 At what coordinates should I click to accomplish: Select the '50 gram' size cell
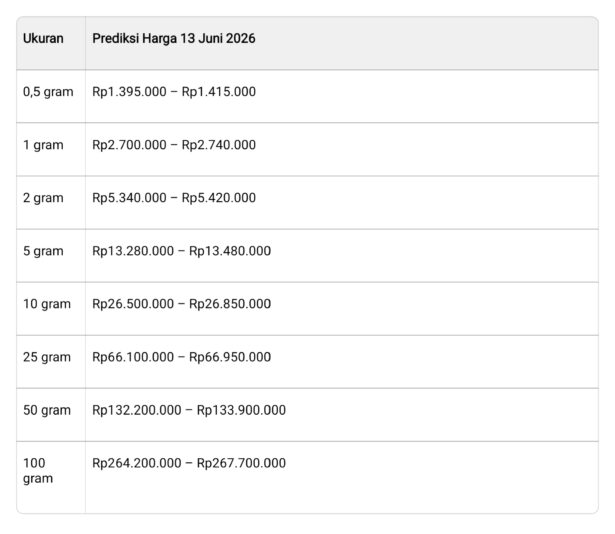pyautogui.click(x=51, y=415)
